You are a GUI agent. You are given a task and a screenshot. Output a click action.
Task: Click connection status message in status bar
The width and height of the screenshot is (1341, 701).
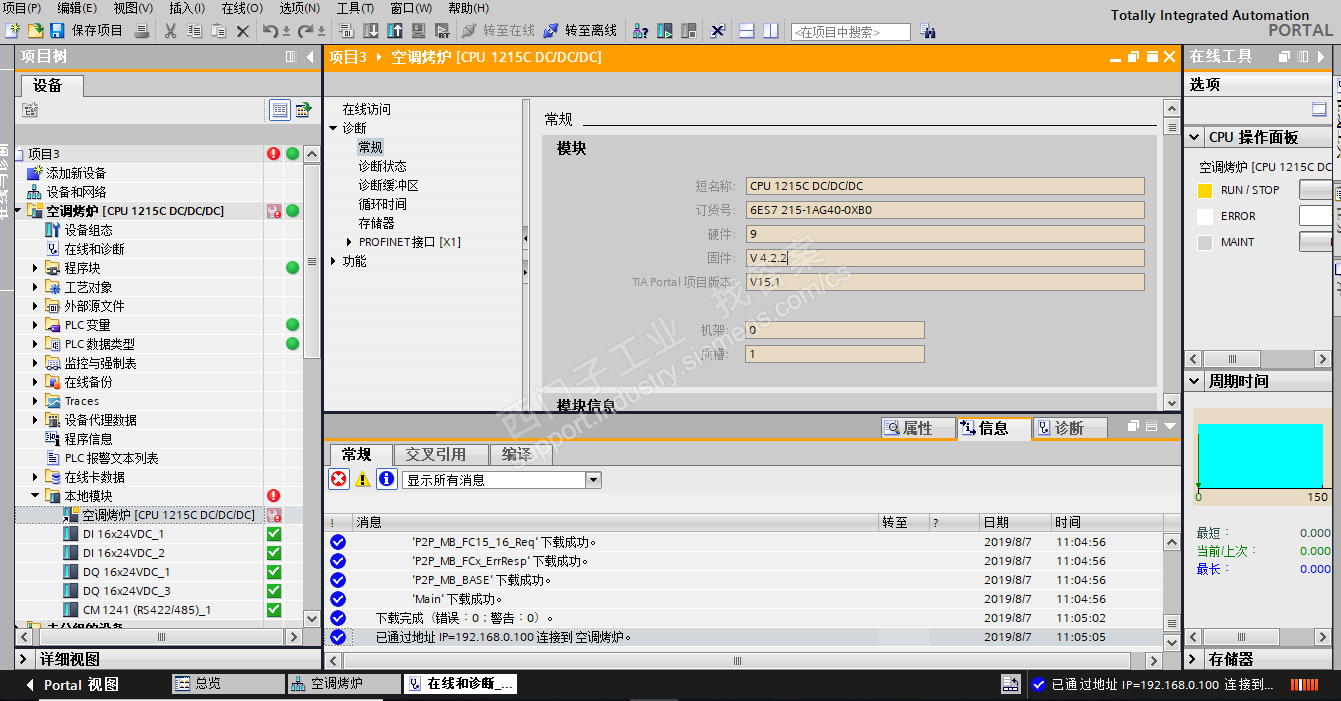[1163, 685]
